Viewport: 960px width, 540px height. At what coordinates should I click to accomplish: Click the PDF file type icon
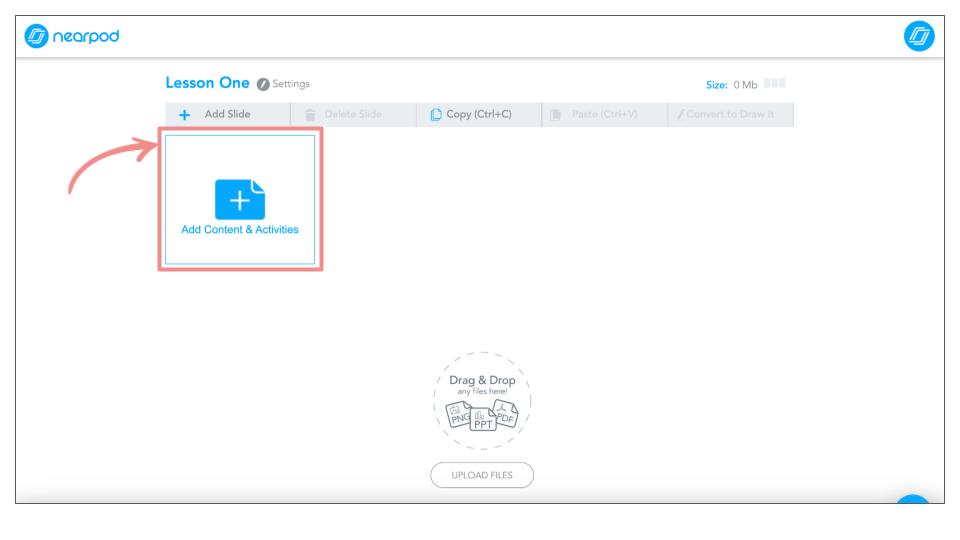point(507,414)
